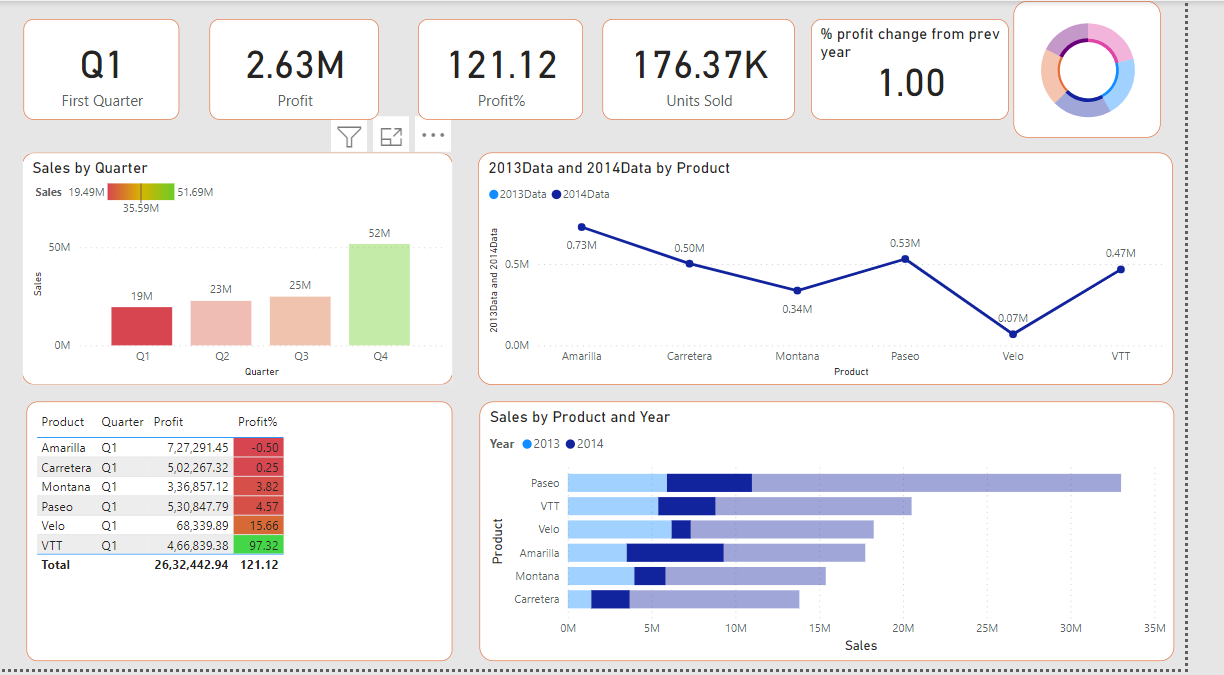This screenshot has height=675, width=1224.
Task: Toggle 2013Data legend item in line chart
Action: point(518,194)
